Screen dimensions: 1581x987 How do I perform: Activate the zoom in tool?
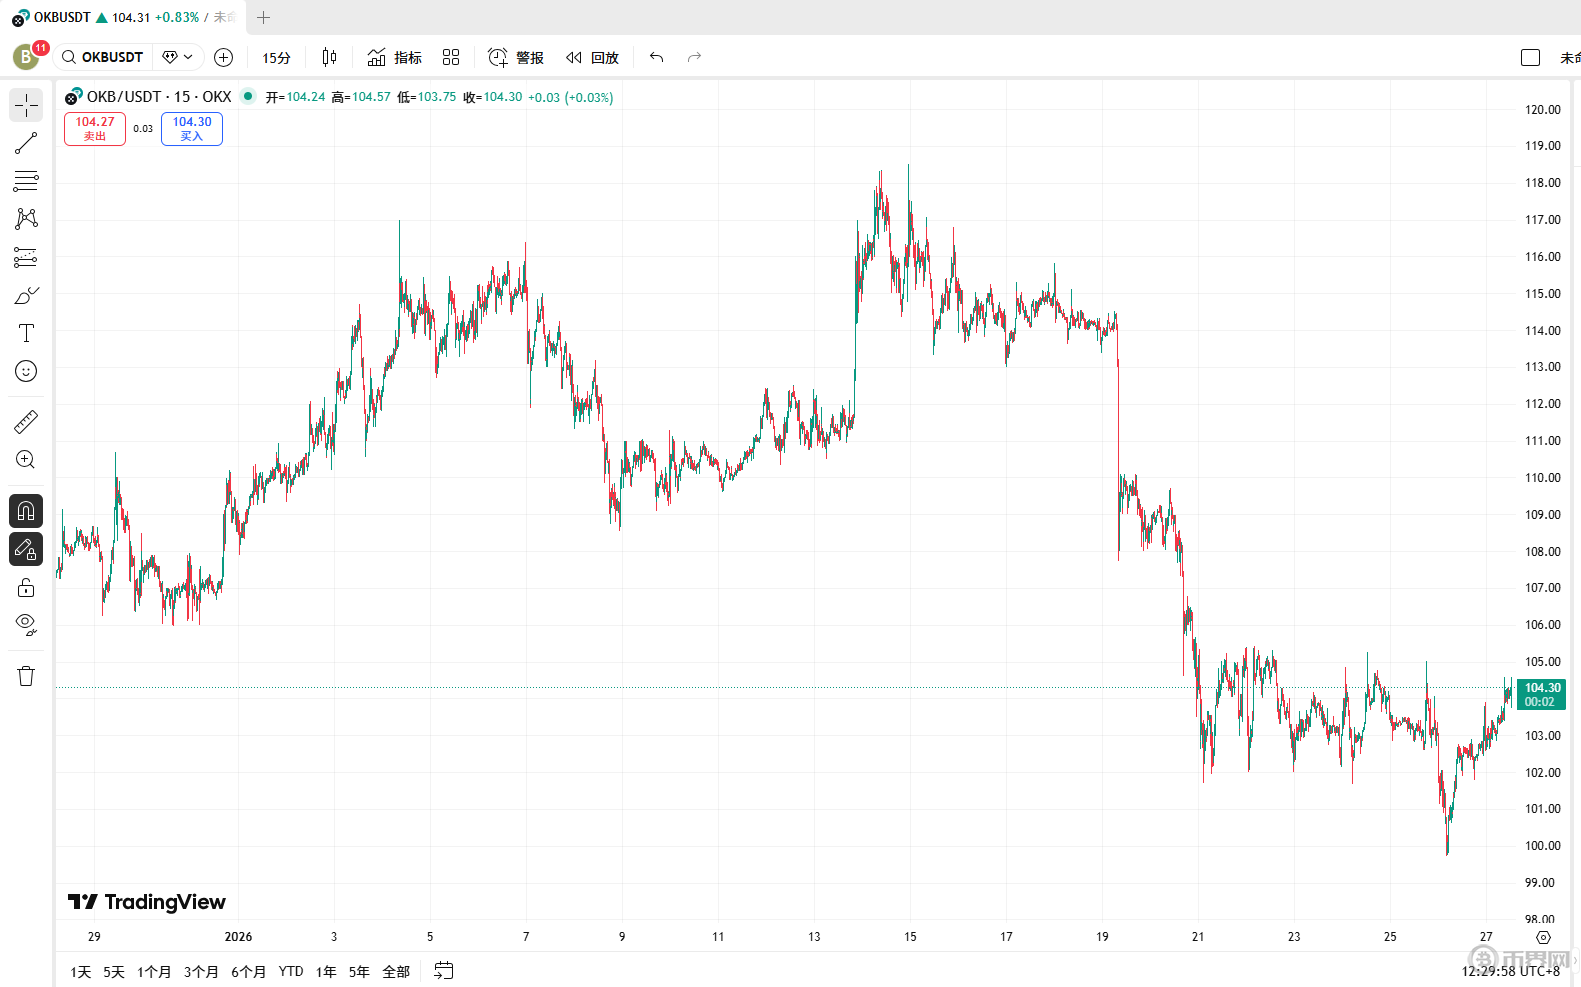[26, 460]
